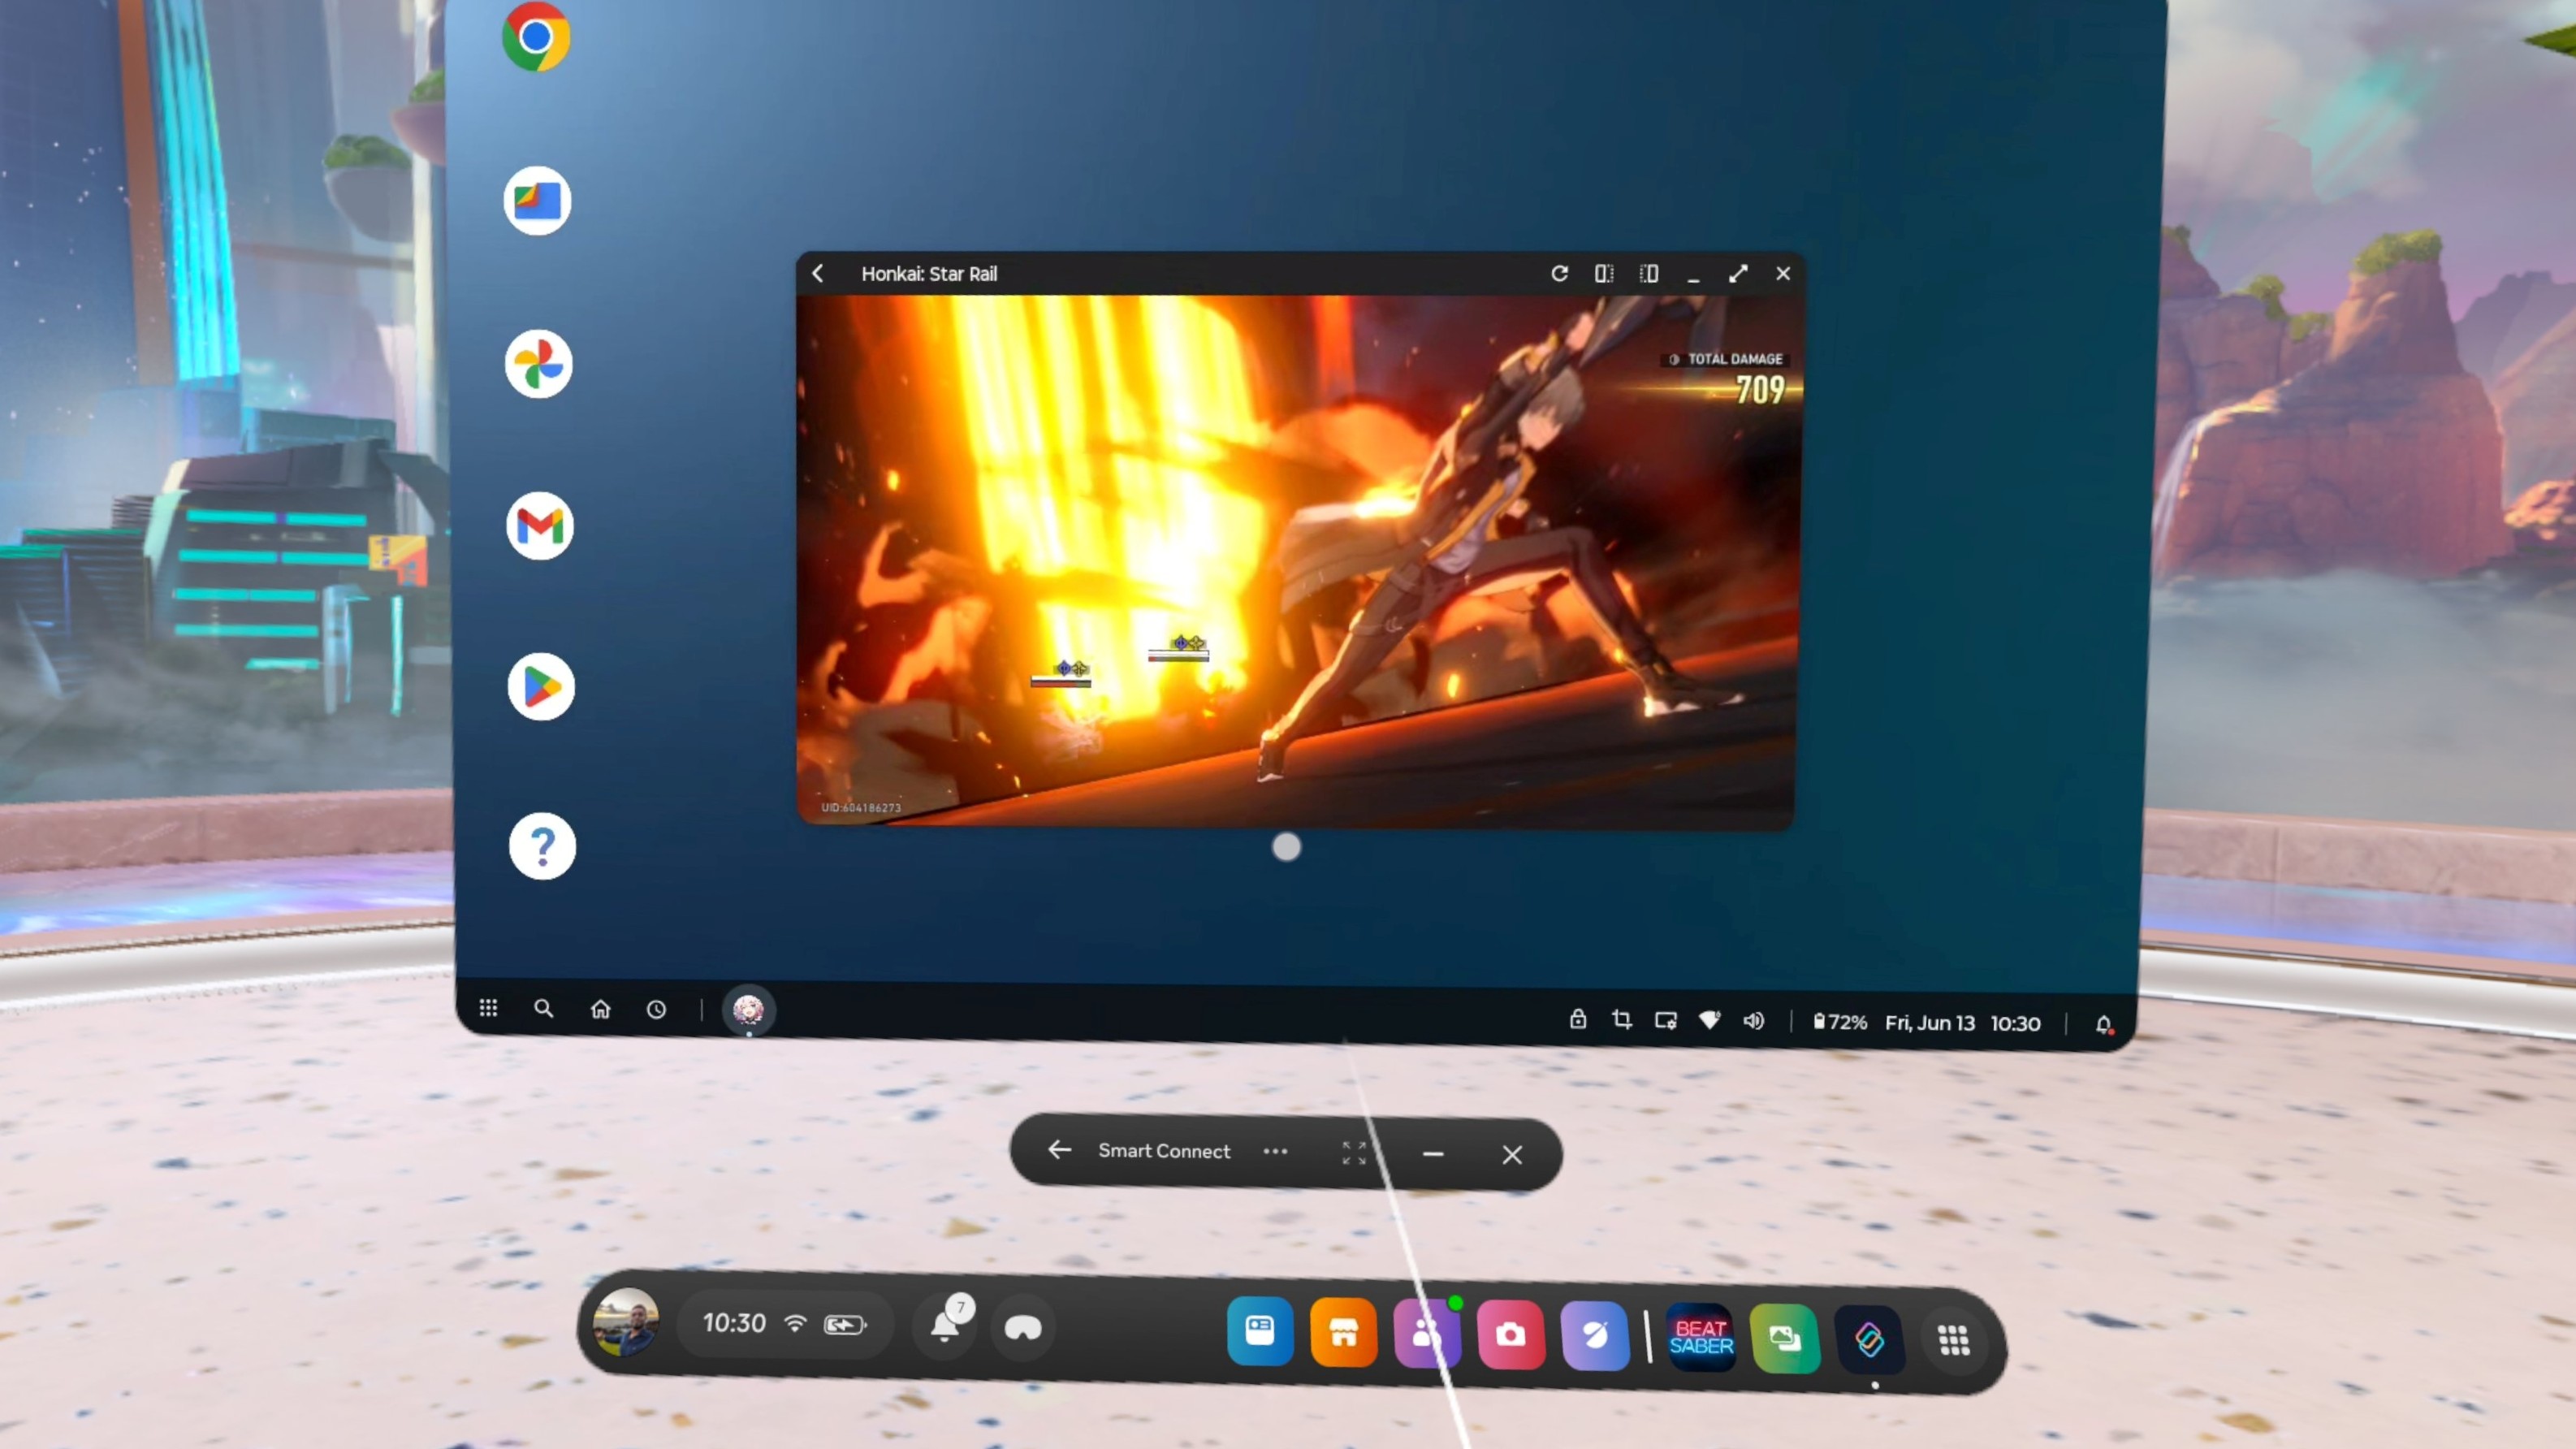
Task: Snap the Honkai window to the right half
Action: (x=1649, y=273)
